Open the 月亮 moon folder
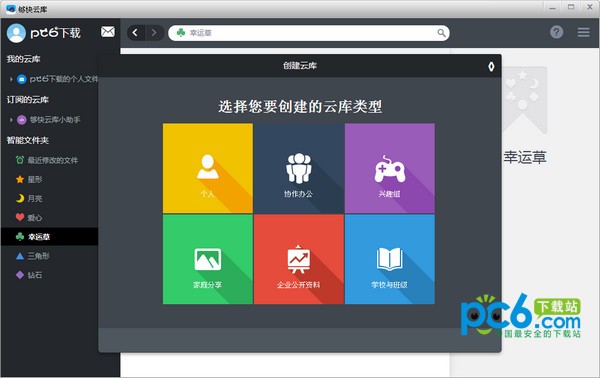The width and height of the screenshot is (600, 378). [49, 198]
